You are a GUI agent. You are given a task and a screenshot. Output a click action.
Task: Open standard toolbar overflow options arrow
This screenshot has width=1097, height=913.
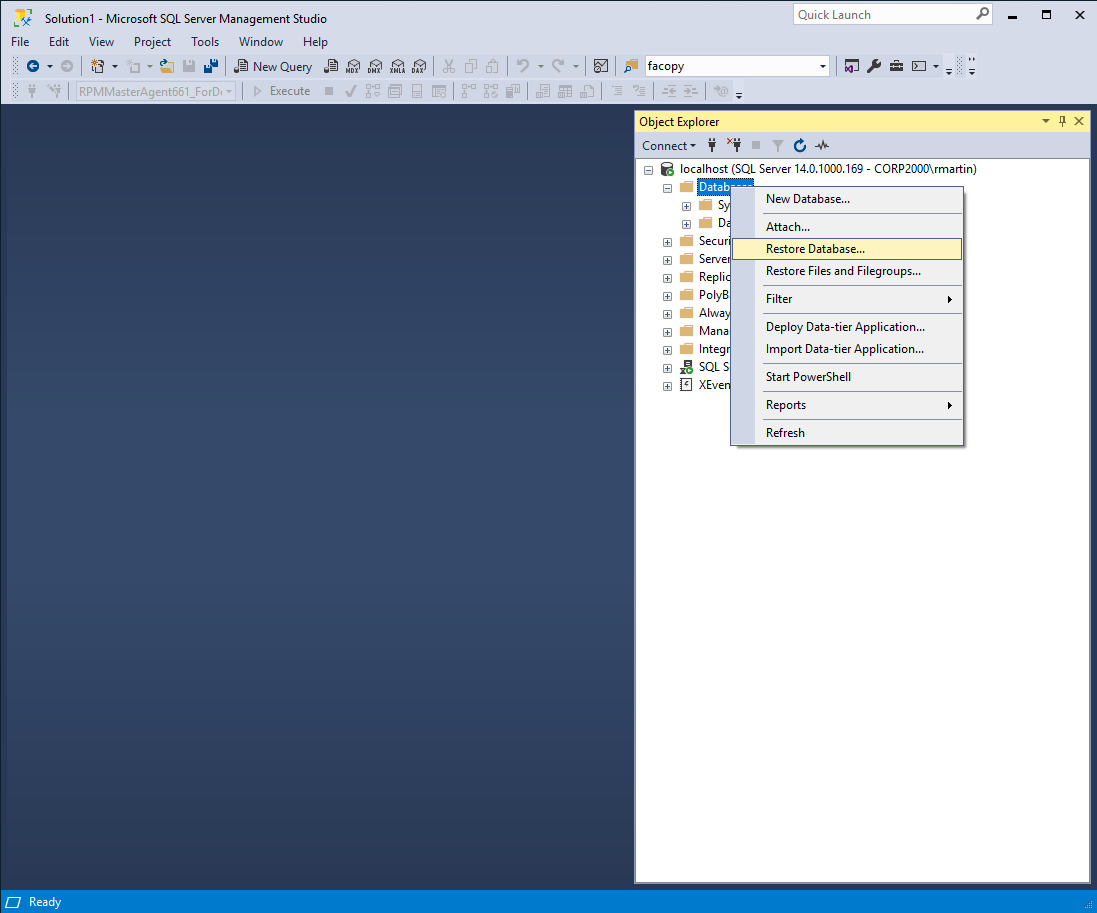(949, 70)
